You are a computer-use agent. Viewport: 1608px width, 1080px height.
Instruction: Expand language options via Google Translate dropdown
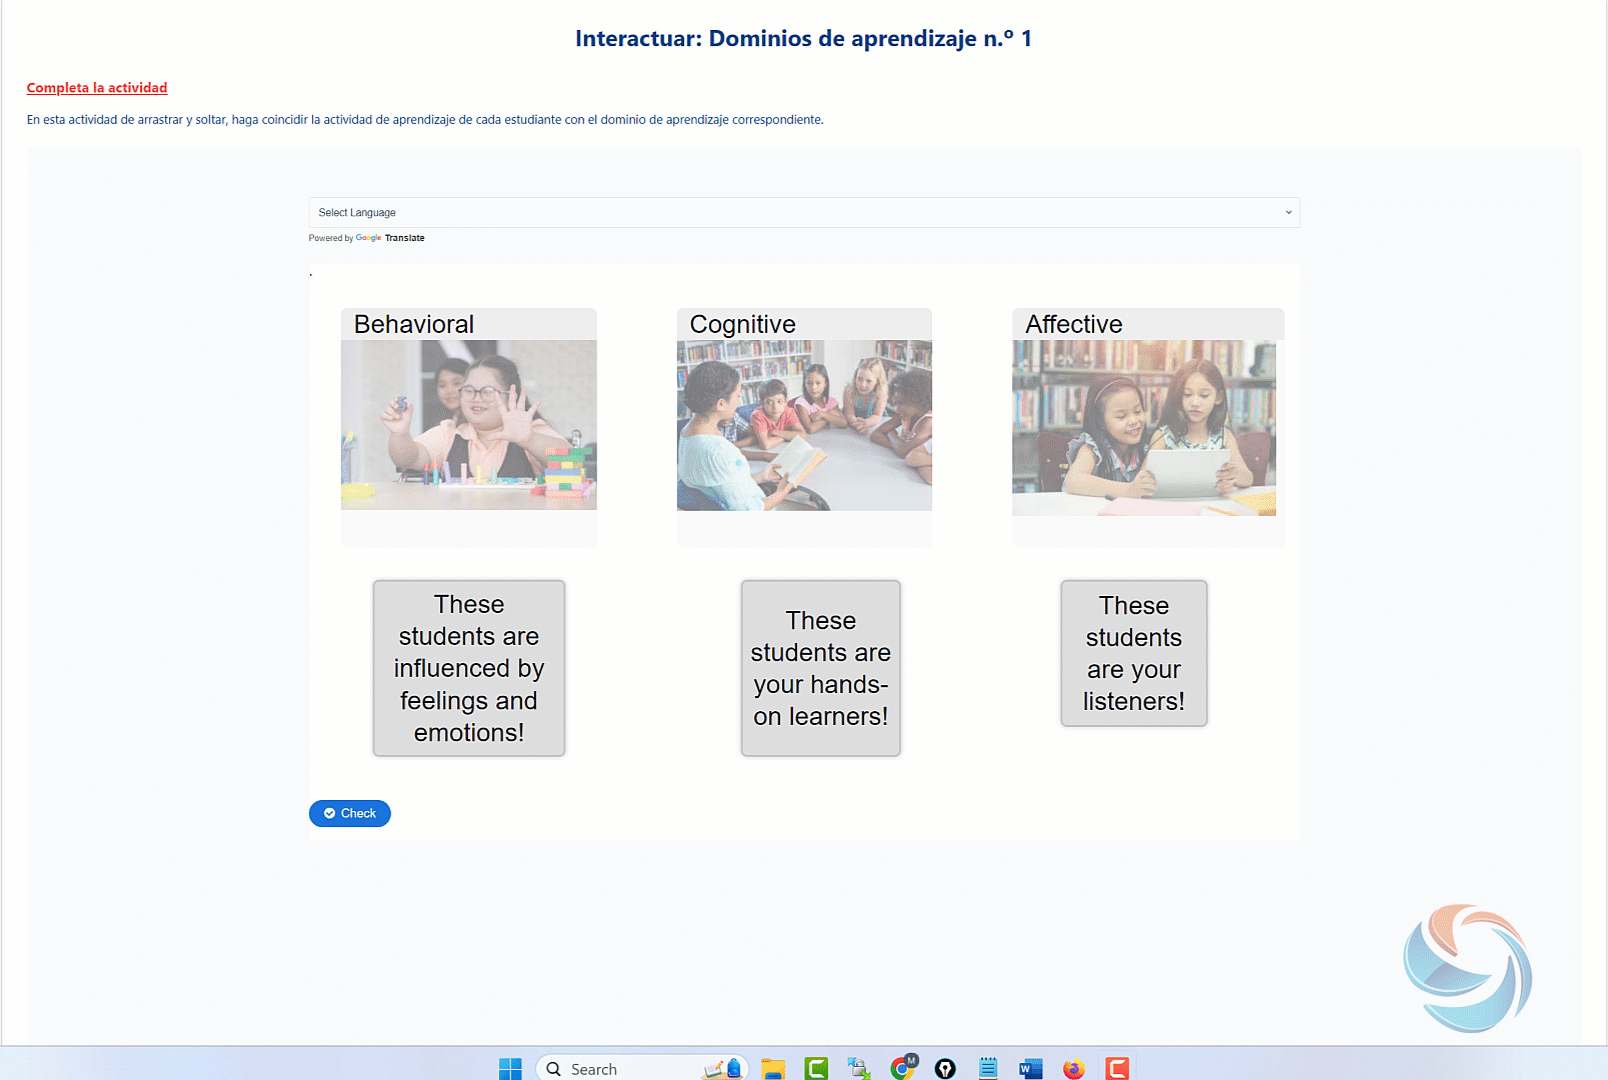1288,212
